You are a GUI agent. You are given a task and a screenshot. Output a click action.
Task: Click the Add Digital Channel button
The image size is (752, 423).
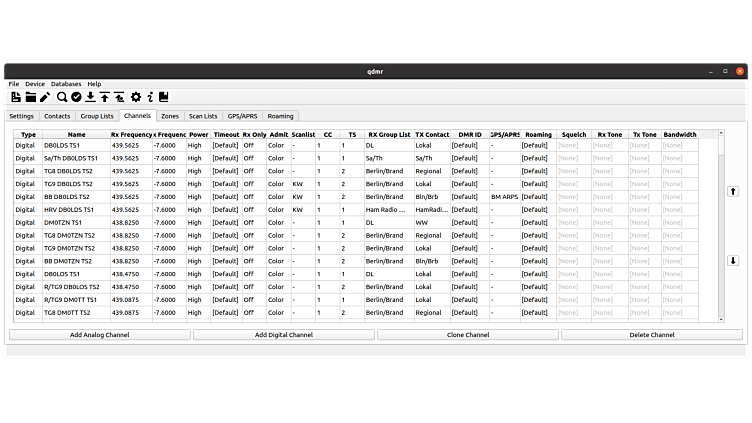point(283,335)
